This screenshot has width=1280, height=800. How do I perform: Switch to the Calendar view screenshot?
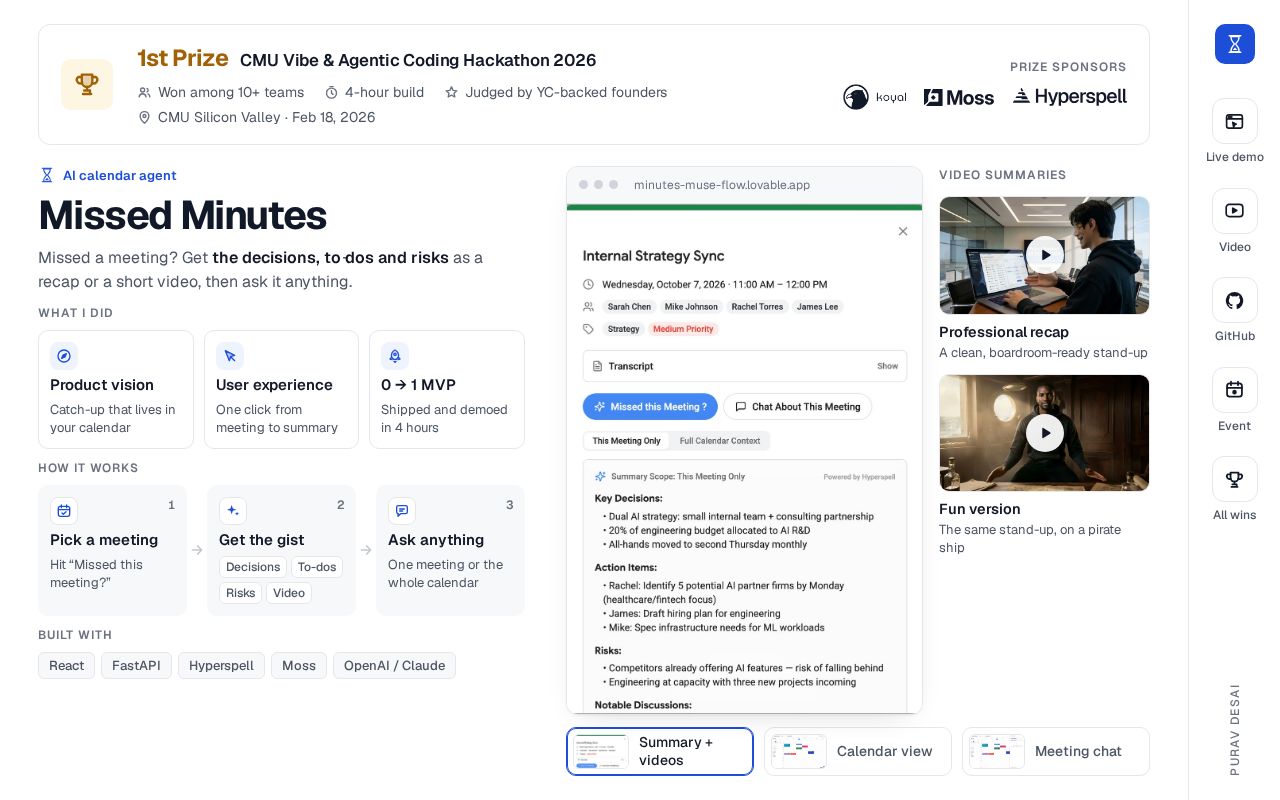click(x=858, y=751)
